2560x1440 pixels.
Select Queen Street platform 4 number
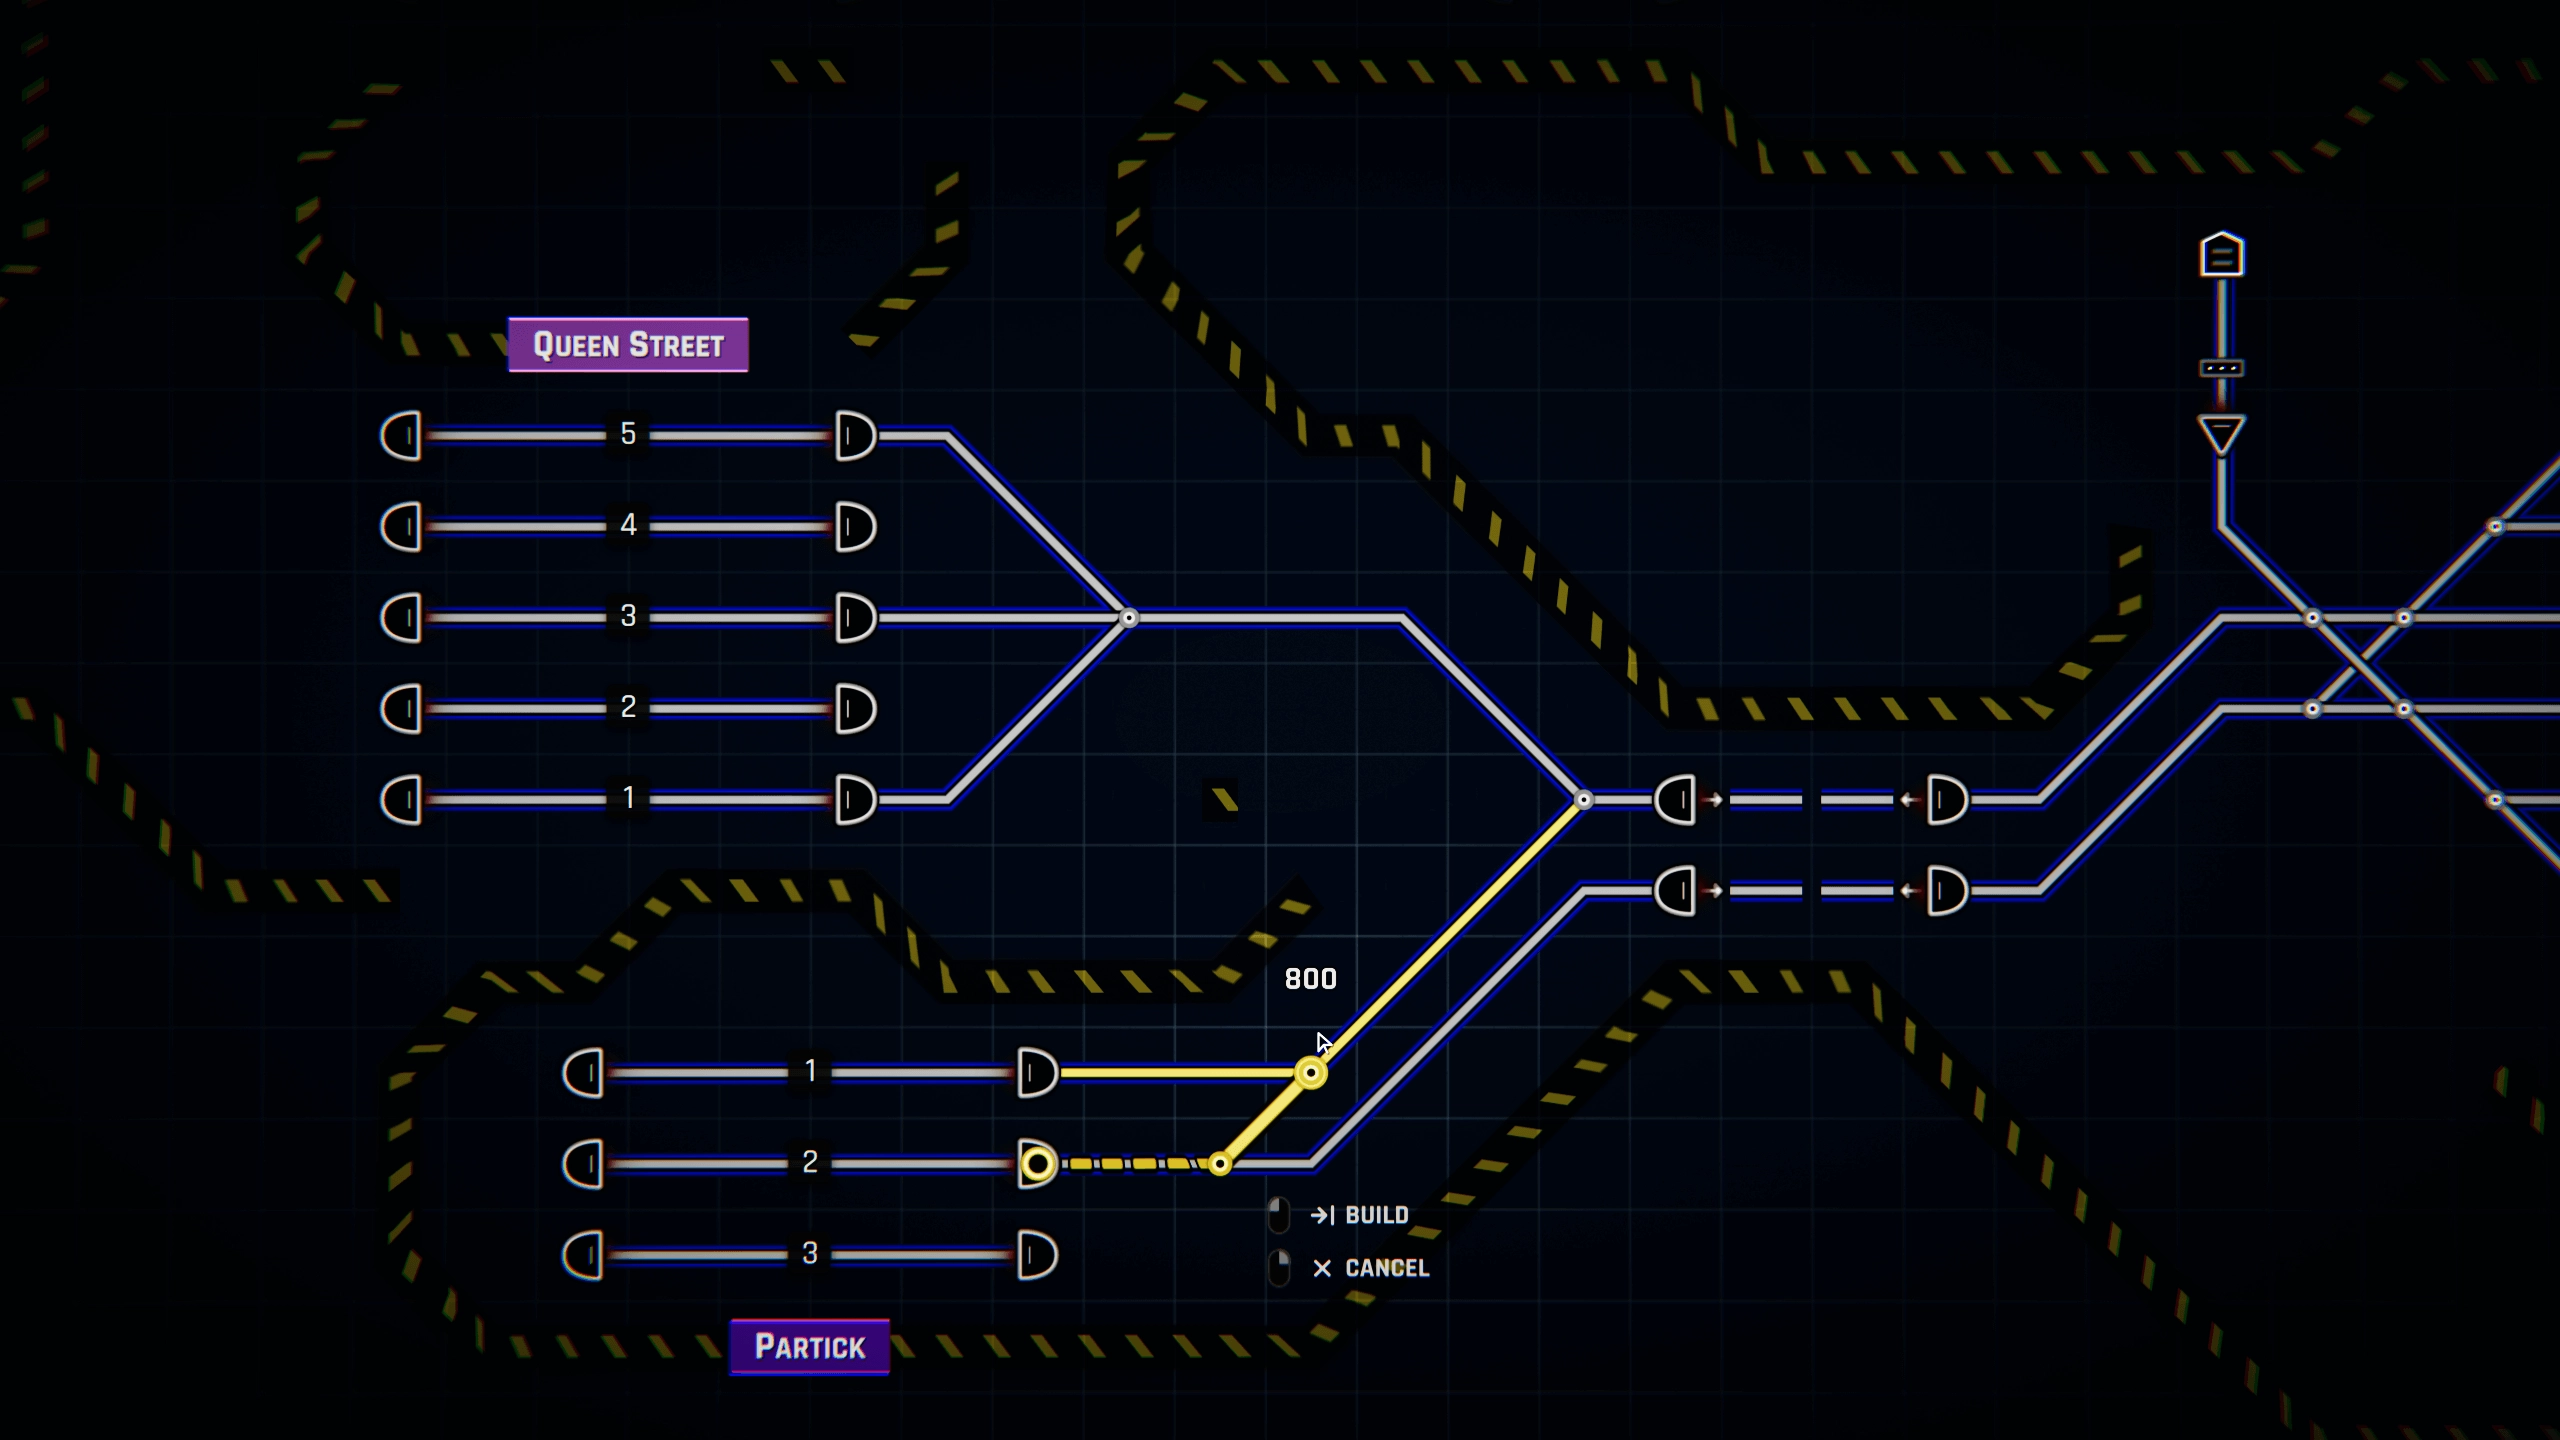click(628, 525)
